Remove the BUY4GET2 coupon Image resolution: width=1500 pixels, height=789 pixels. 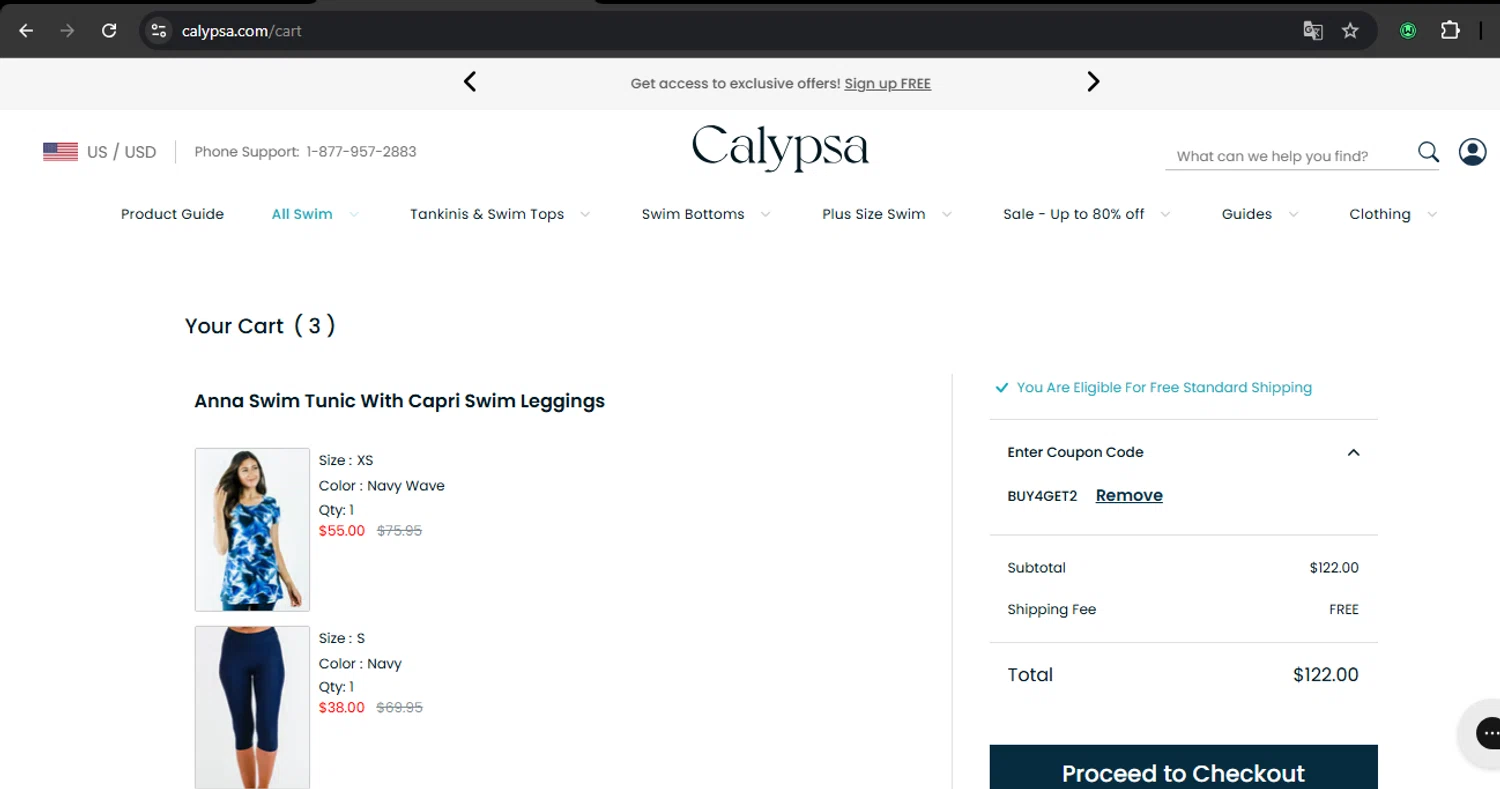coord(1129,495)
